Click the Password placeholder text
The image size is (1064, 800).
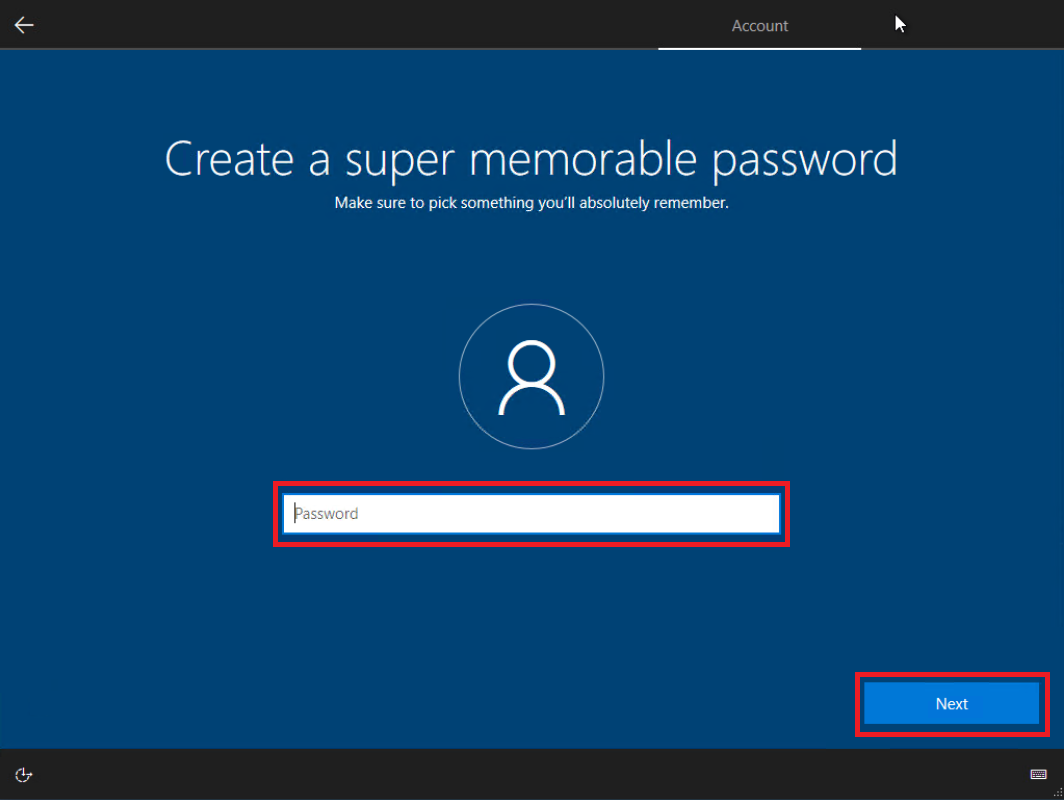pyautogui.click(x=326, y=514)
